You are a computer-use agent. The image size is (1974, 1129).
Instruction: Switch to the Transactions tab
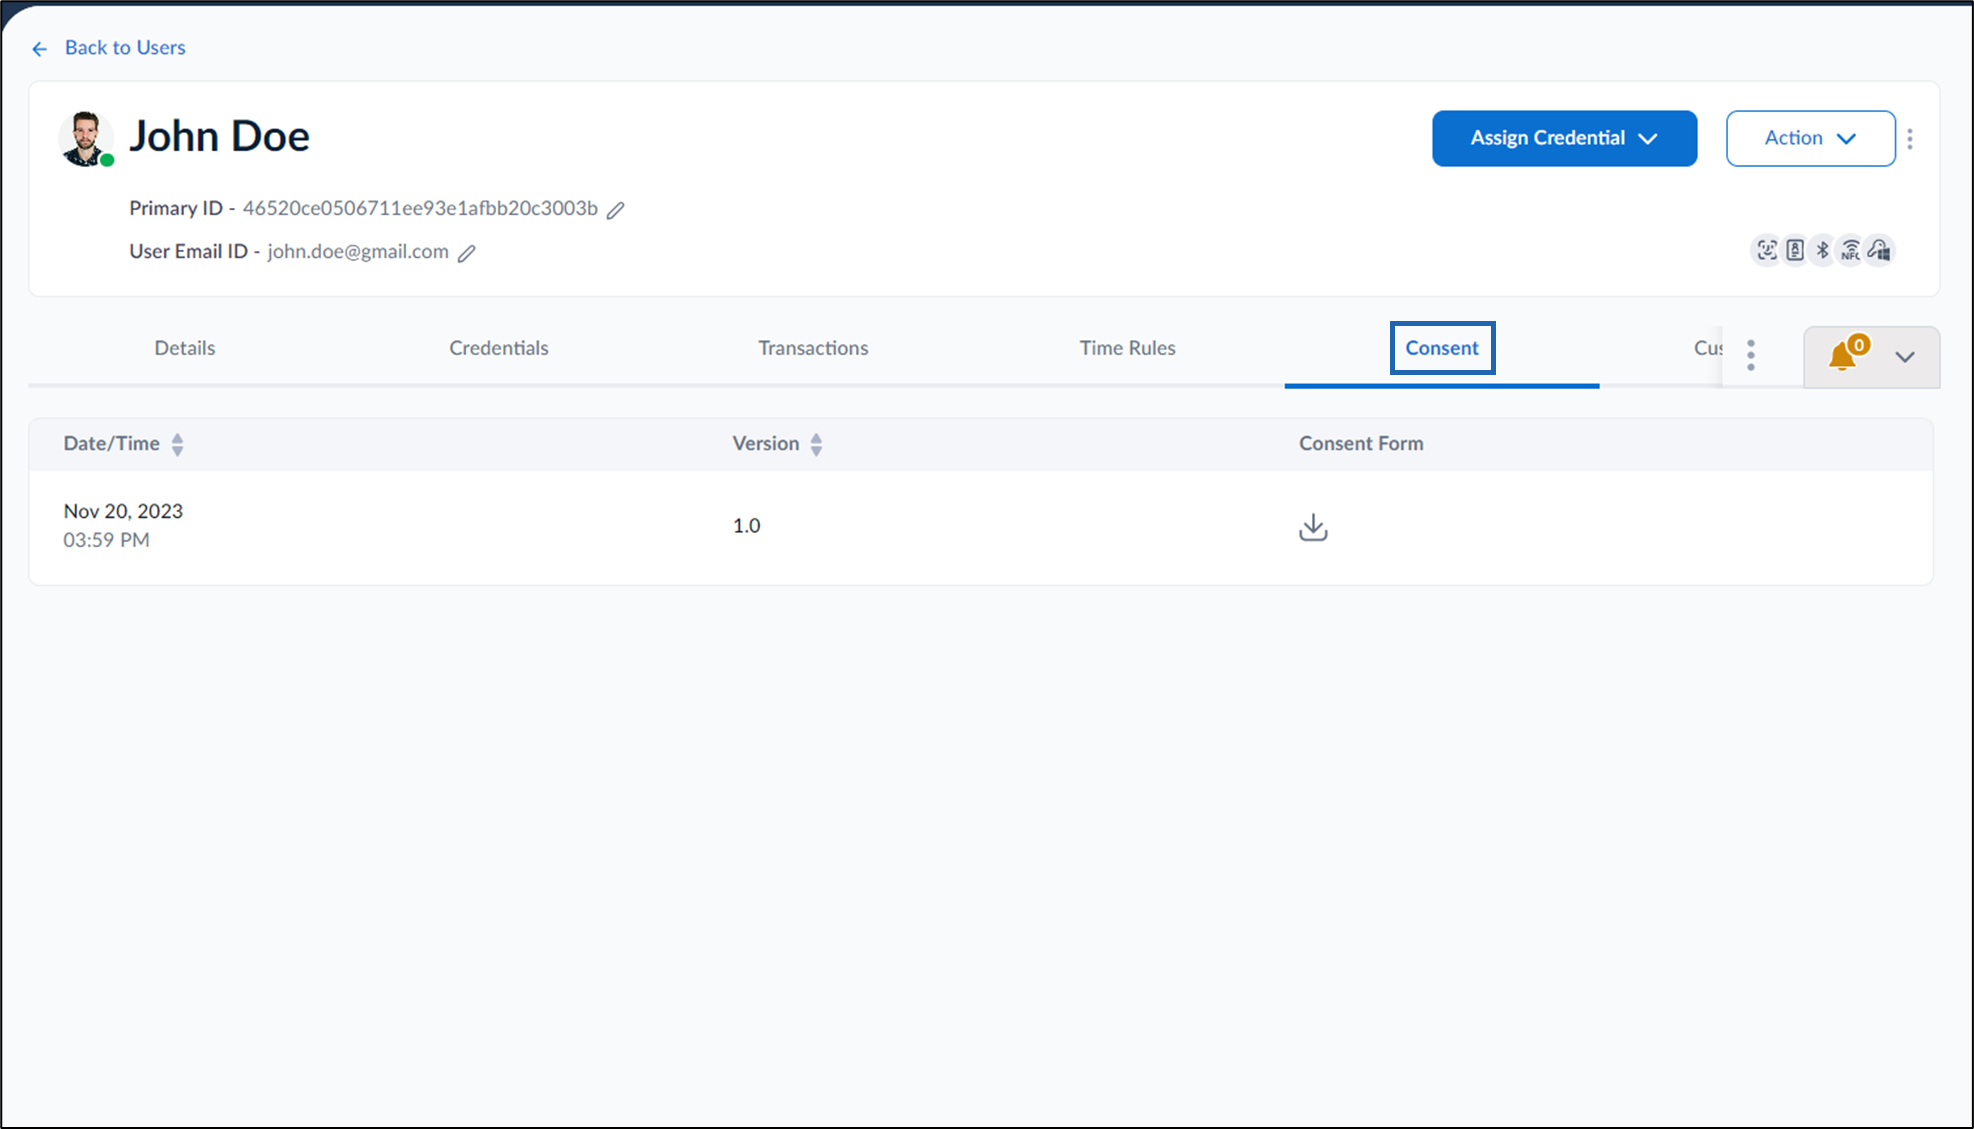813,348
